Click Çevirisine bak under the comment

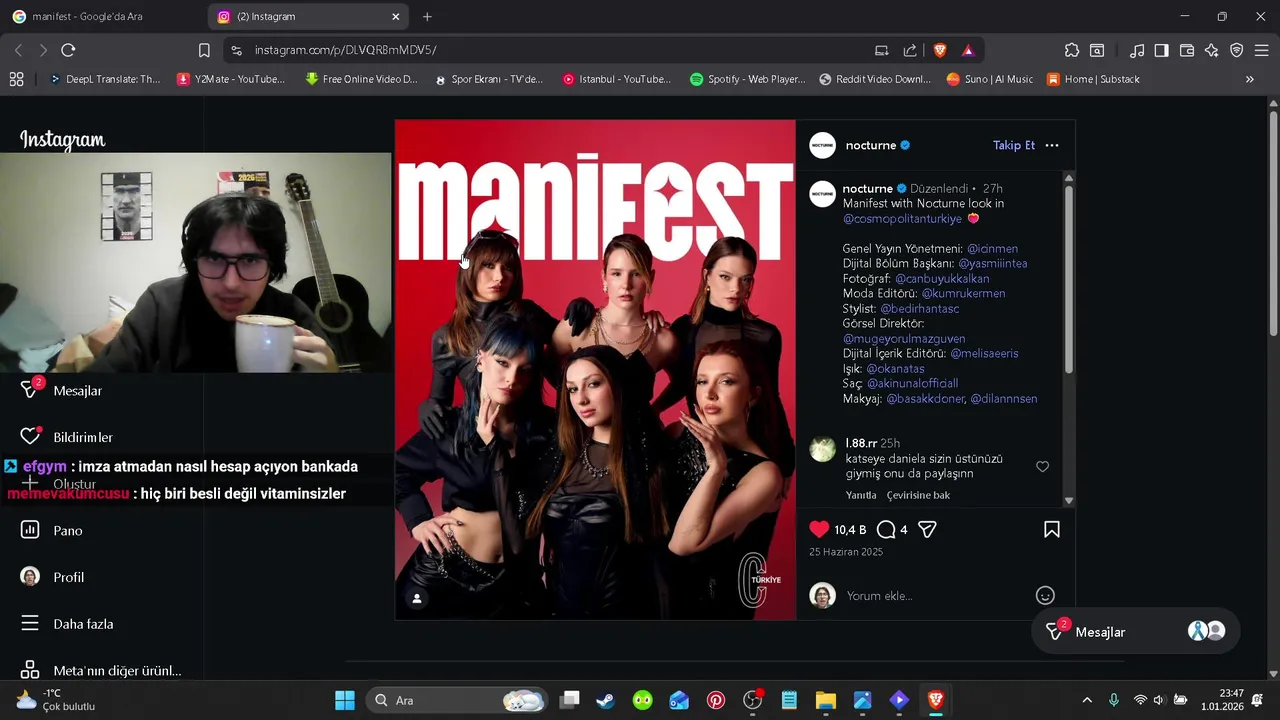pyautogui.click(x=918, y=495)
